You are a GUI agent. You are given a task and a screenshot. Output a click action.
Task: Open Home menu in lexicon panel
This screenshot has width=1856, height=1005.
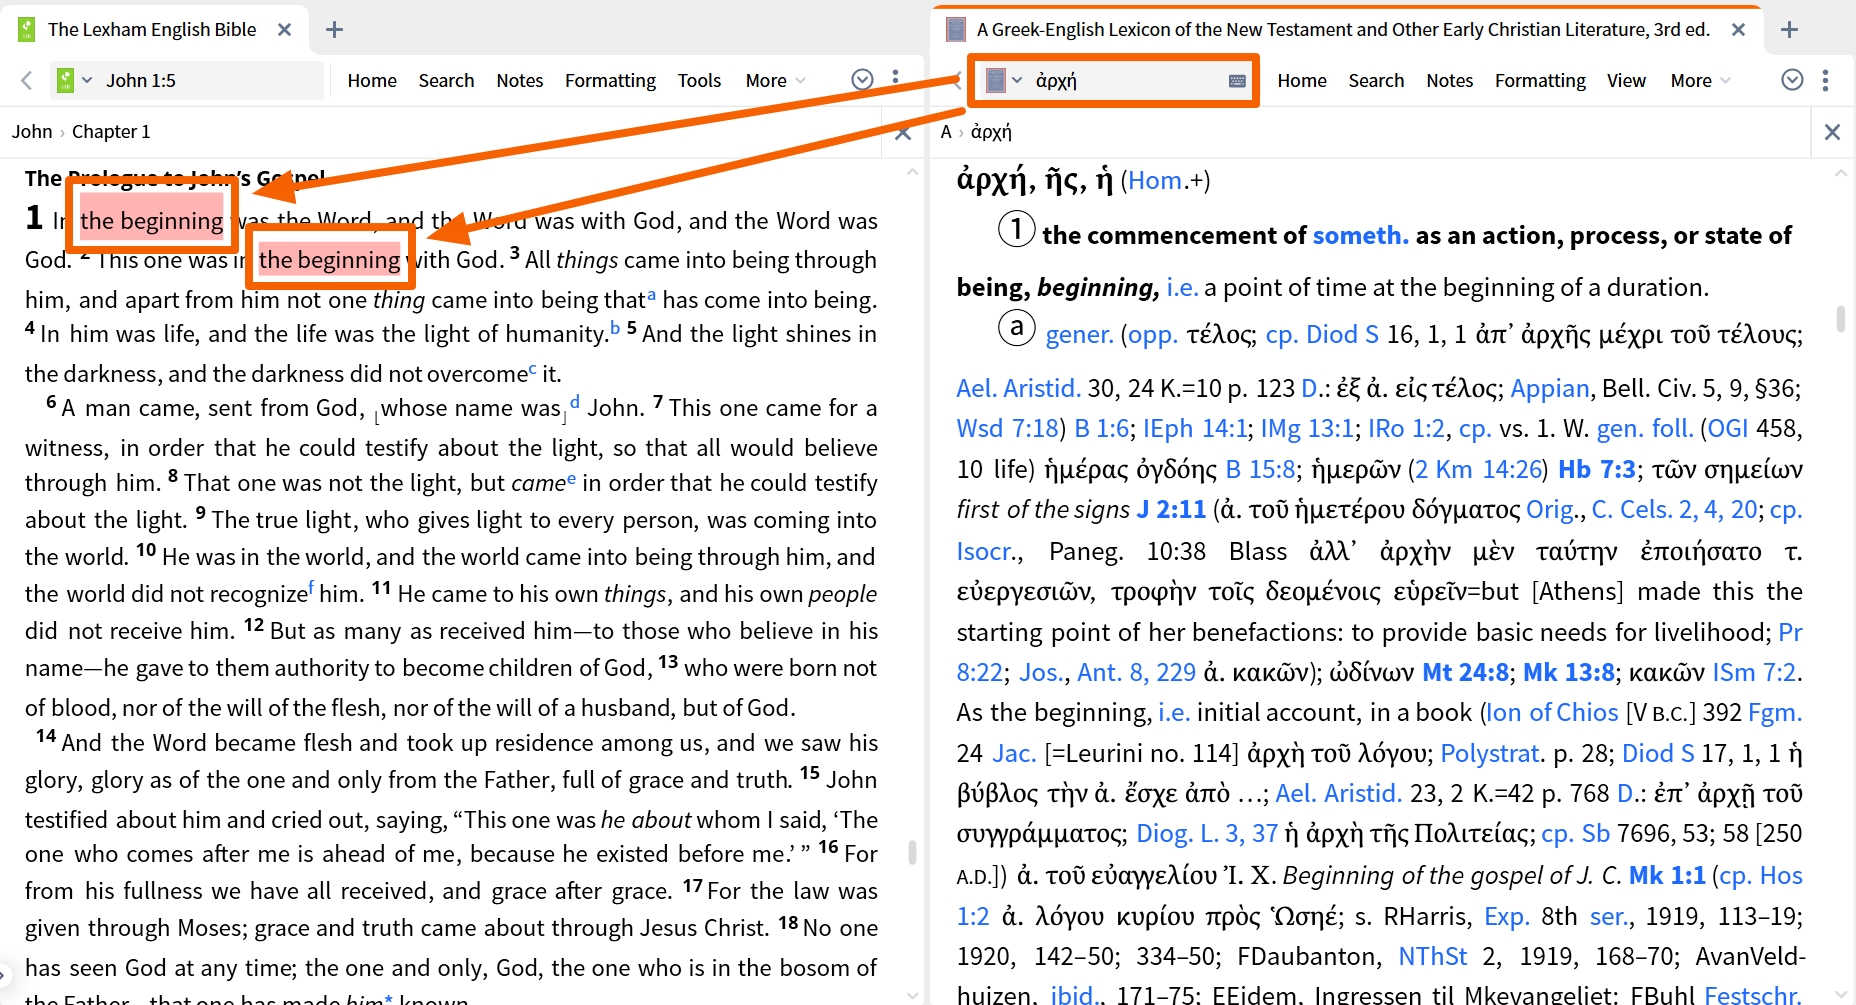(x=1302, y=80)
